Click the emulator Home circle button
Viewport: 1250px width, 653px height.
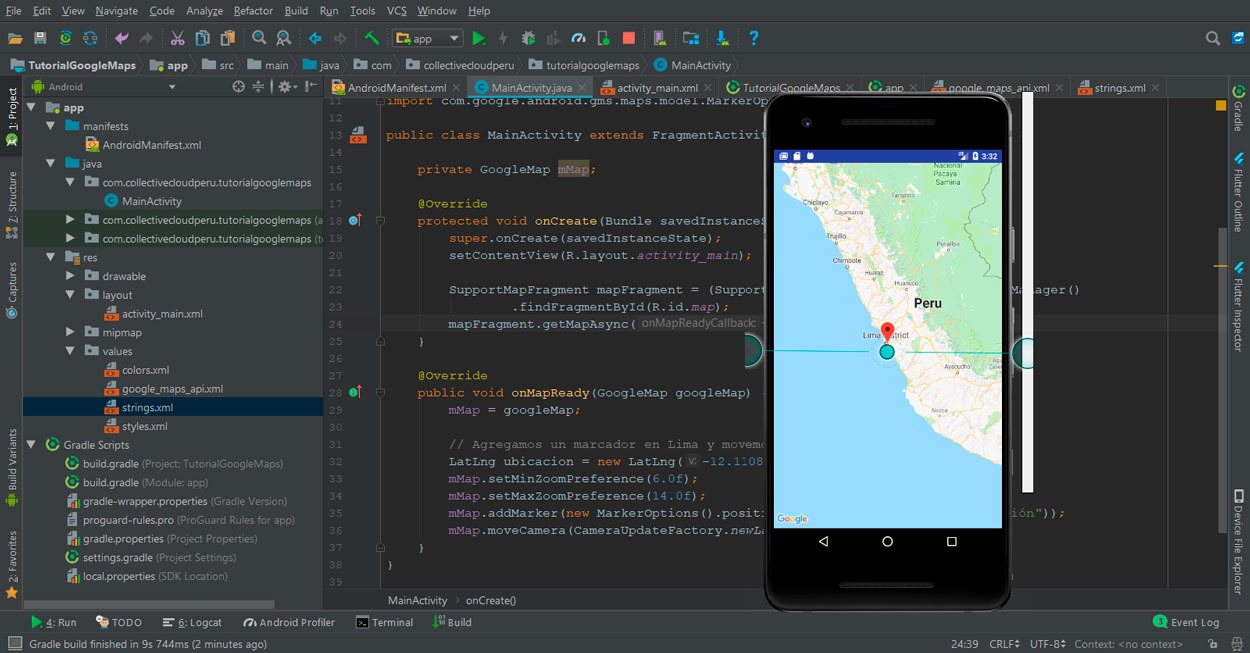pyautogui.click(x=887, y=541)
